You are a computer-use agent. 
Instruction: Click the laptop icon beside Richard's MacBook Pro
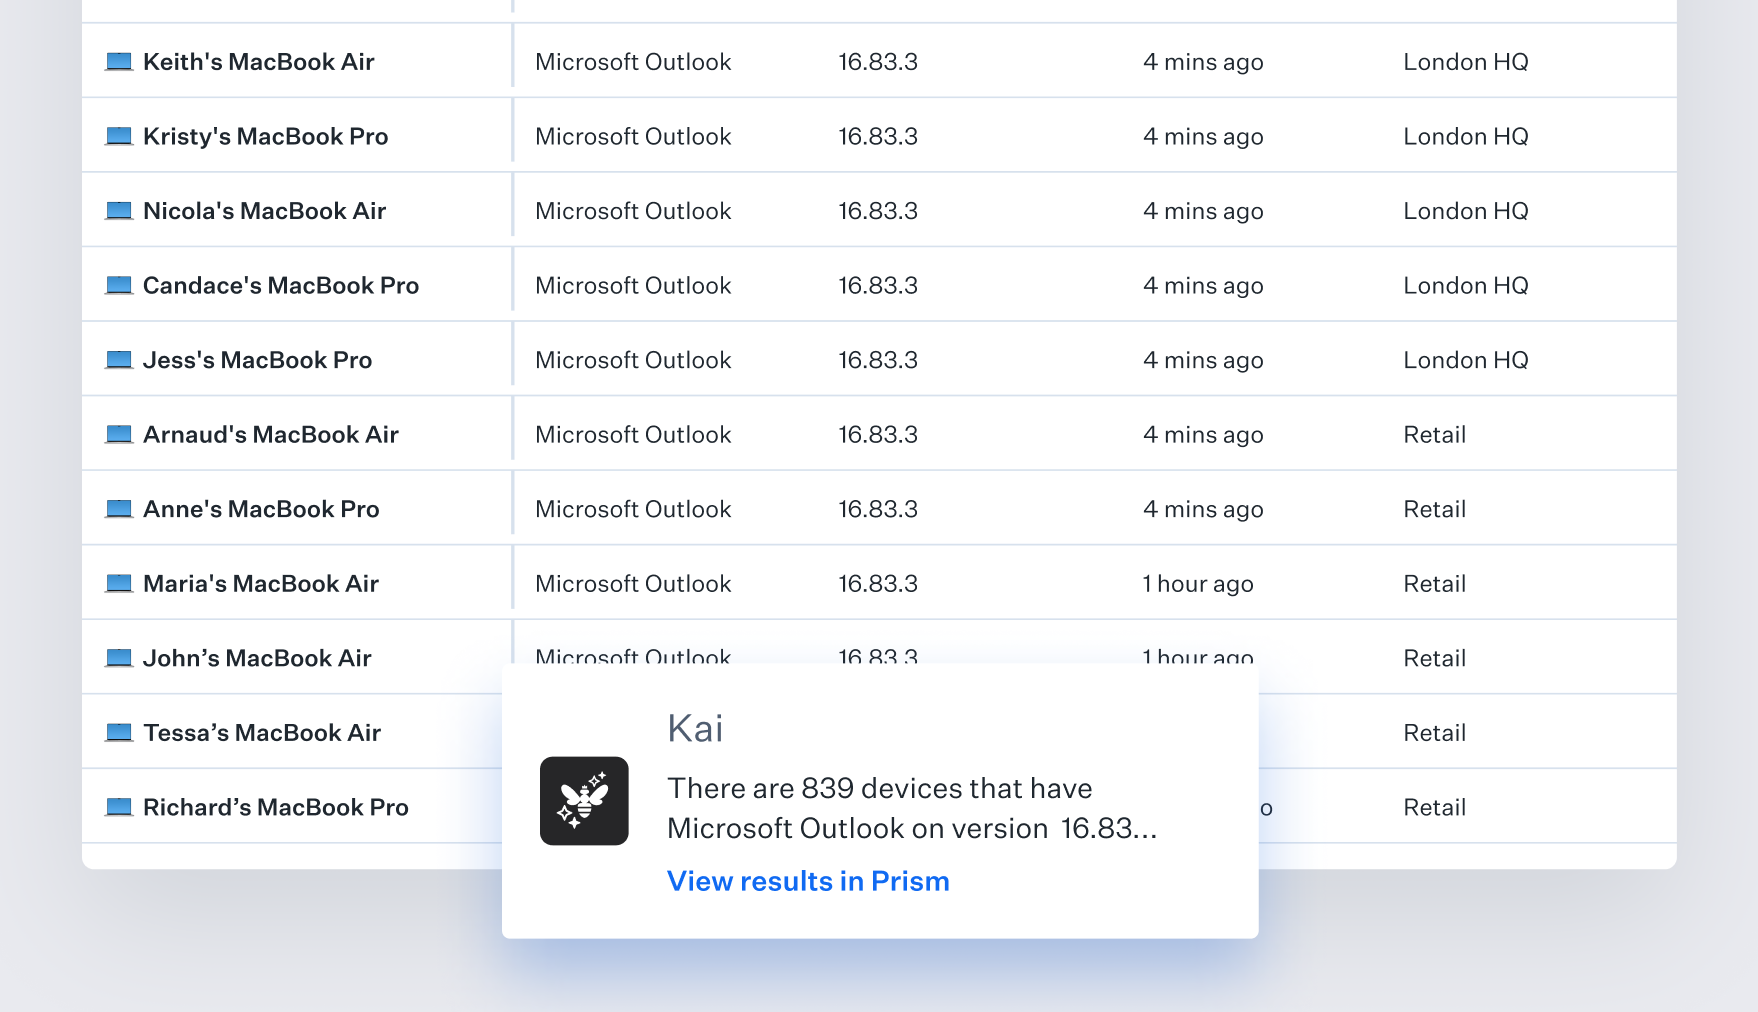point(119,807)
